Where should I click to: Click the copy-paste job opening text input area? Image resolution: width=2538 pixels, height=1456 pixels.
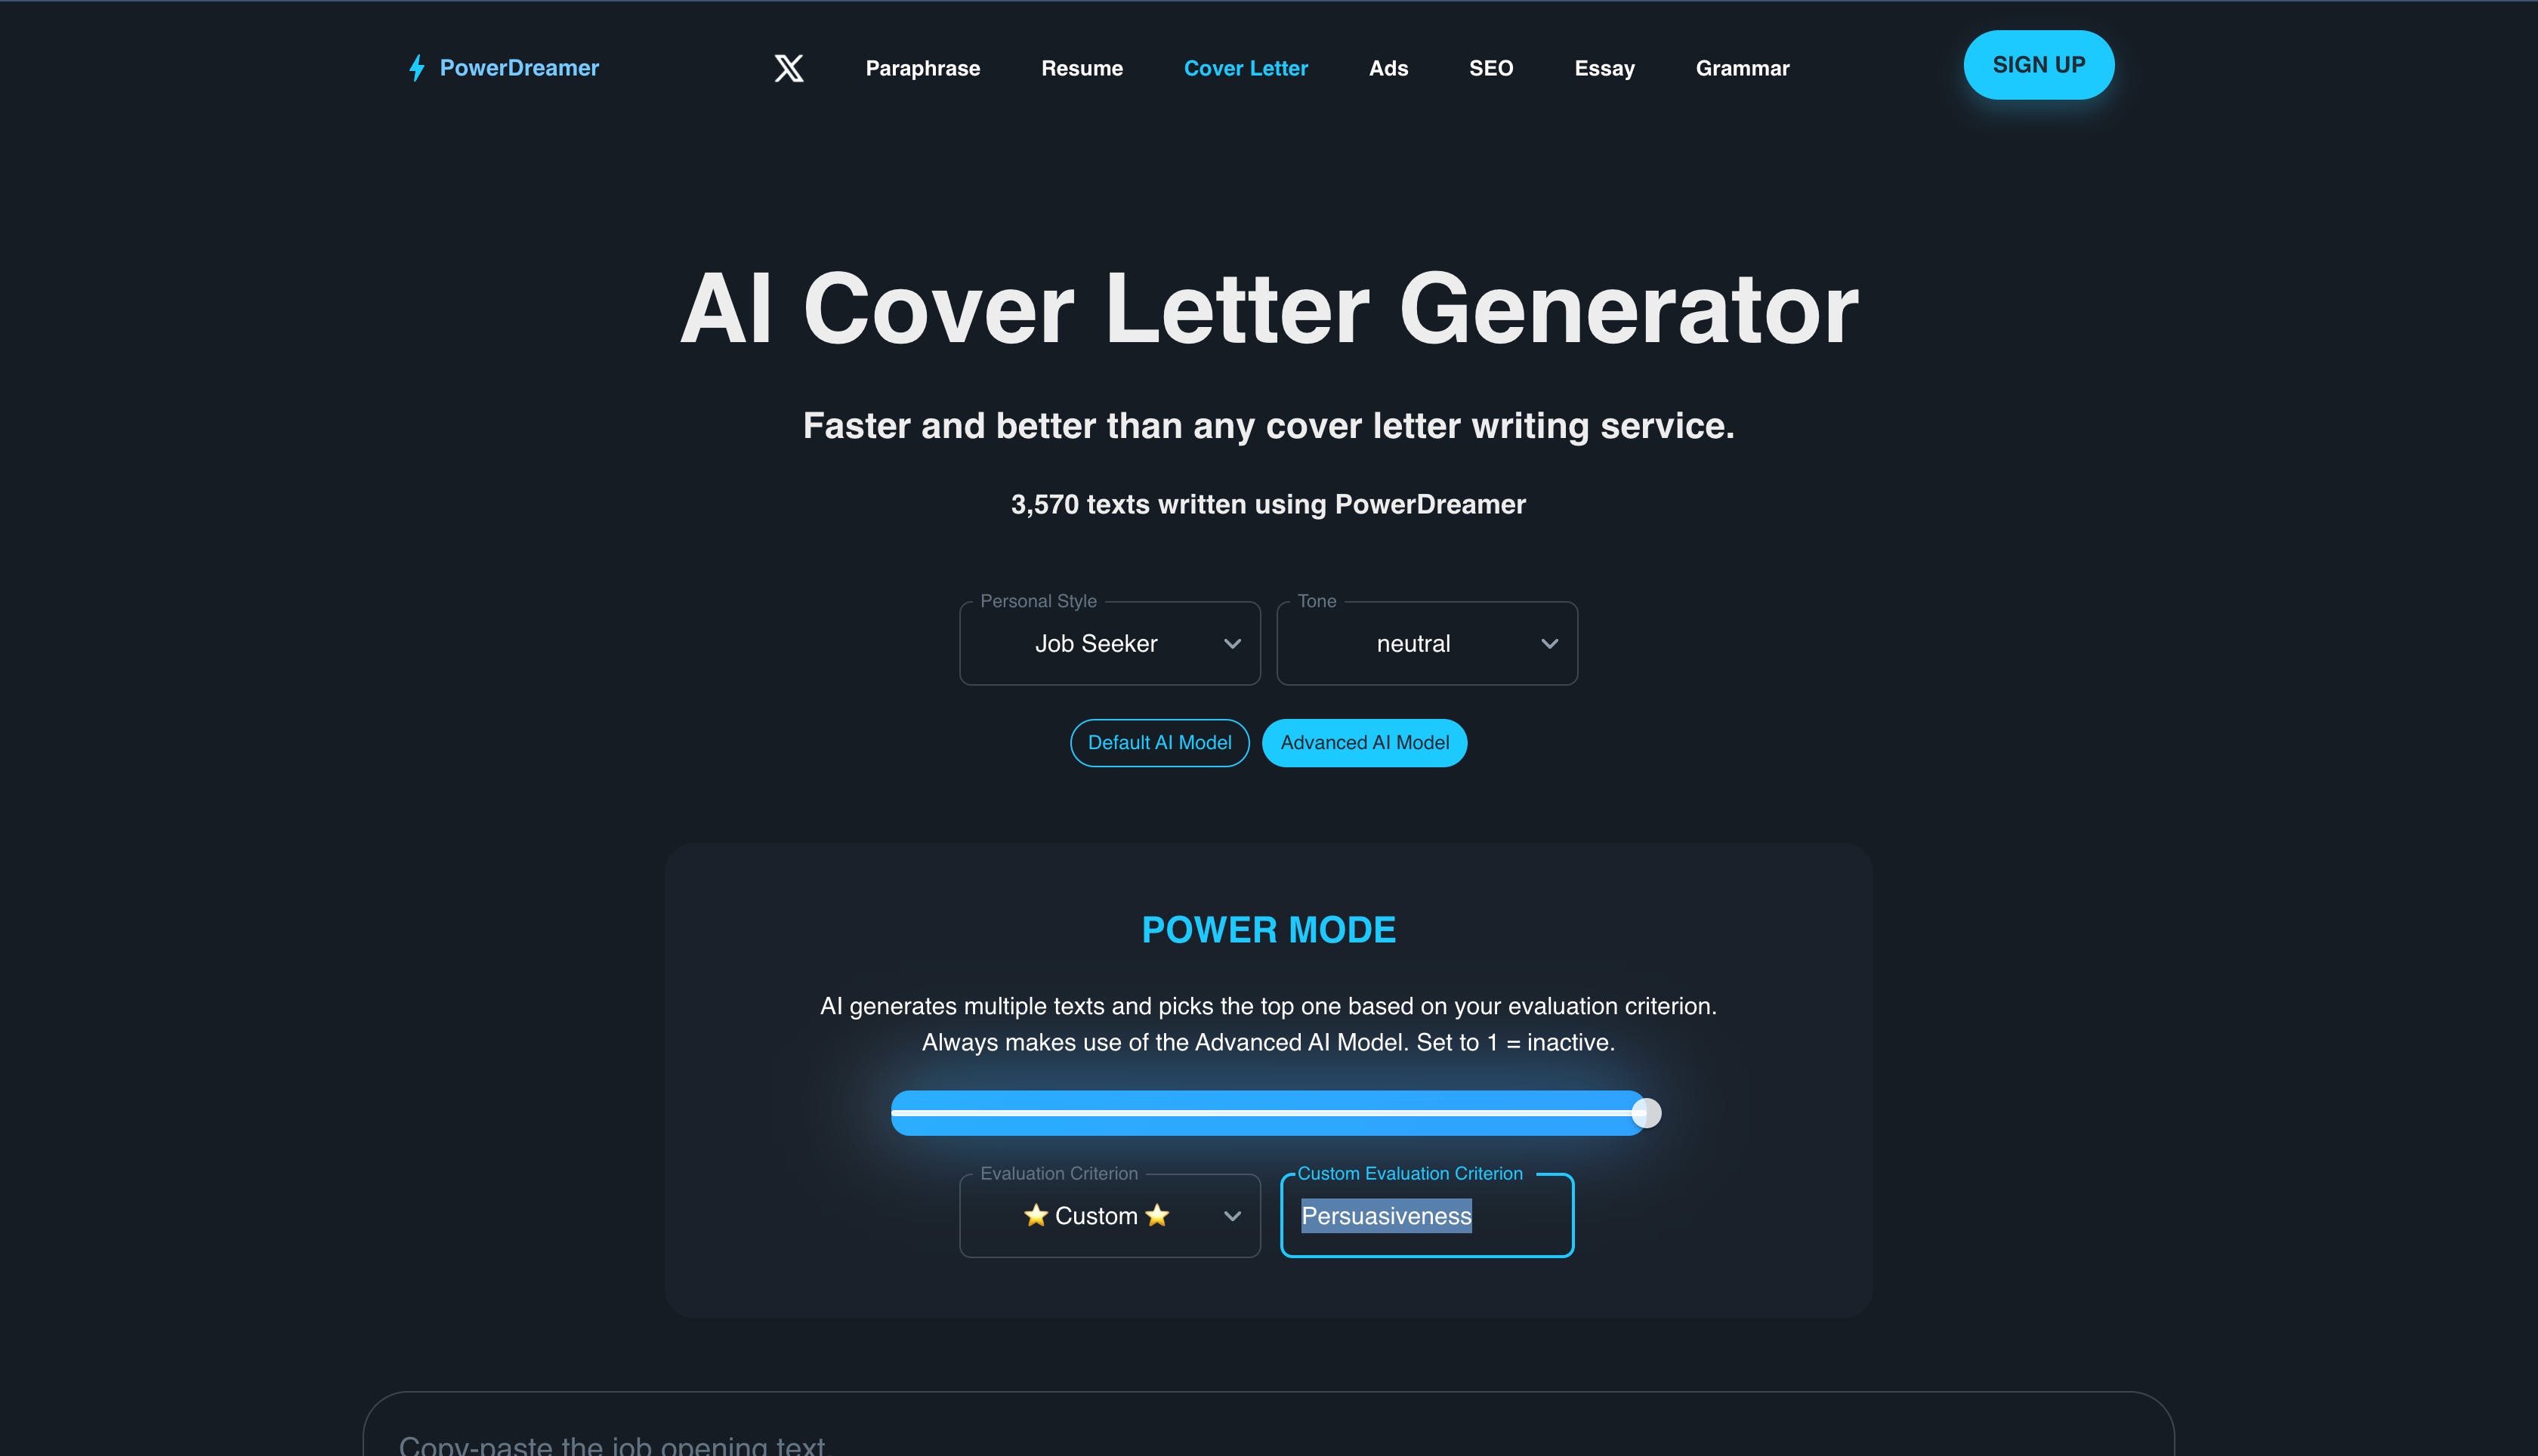click(x=1269, y=1444)
